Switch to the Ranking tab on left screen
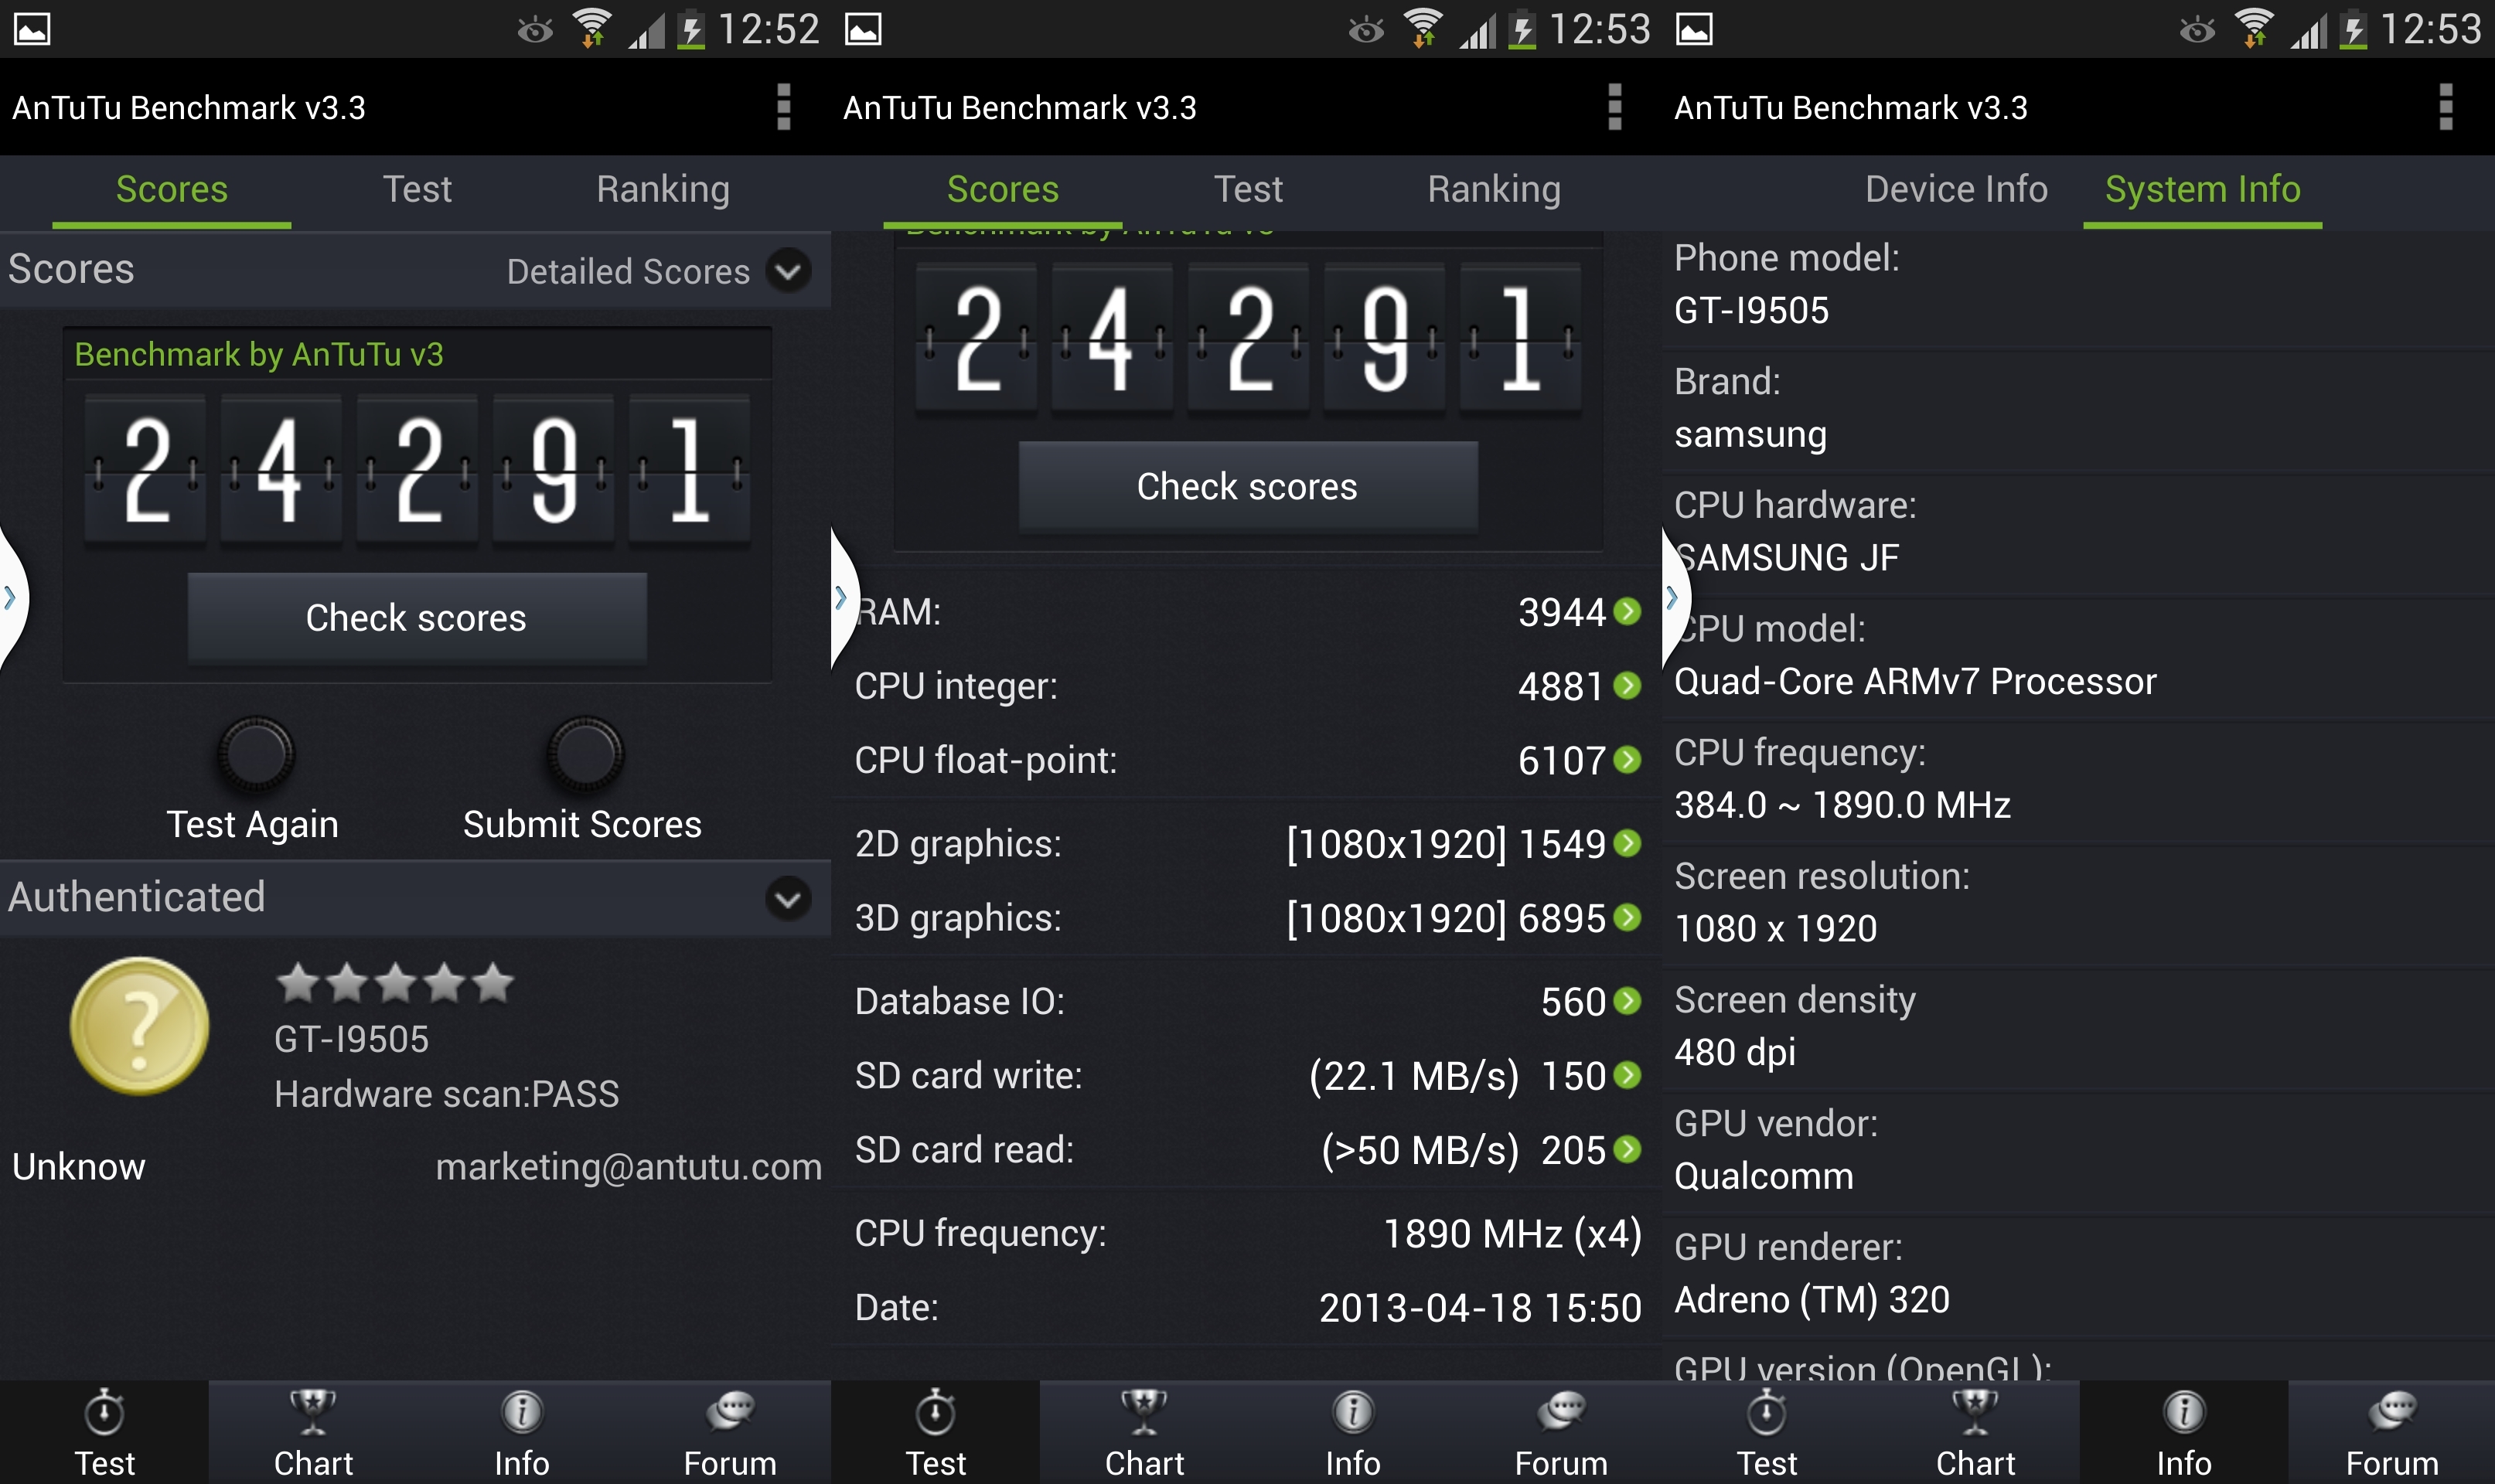The image size is (2495, 1484). [663, 189]
